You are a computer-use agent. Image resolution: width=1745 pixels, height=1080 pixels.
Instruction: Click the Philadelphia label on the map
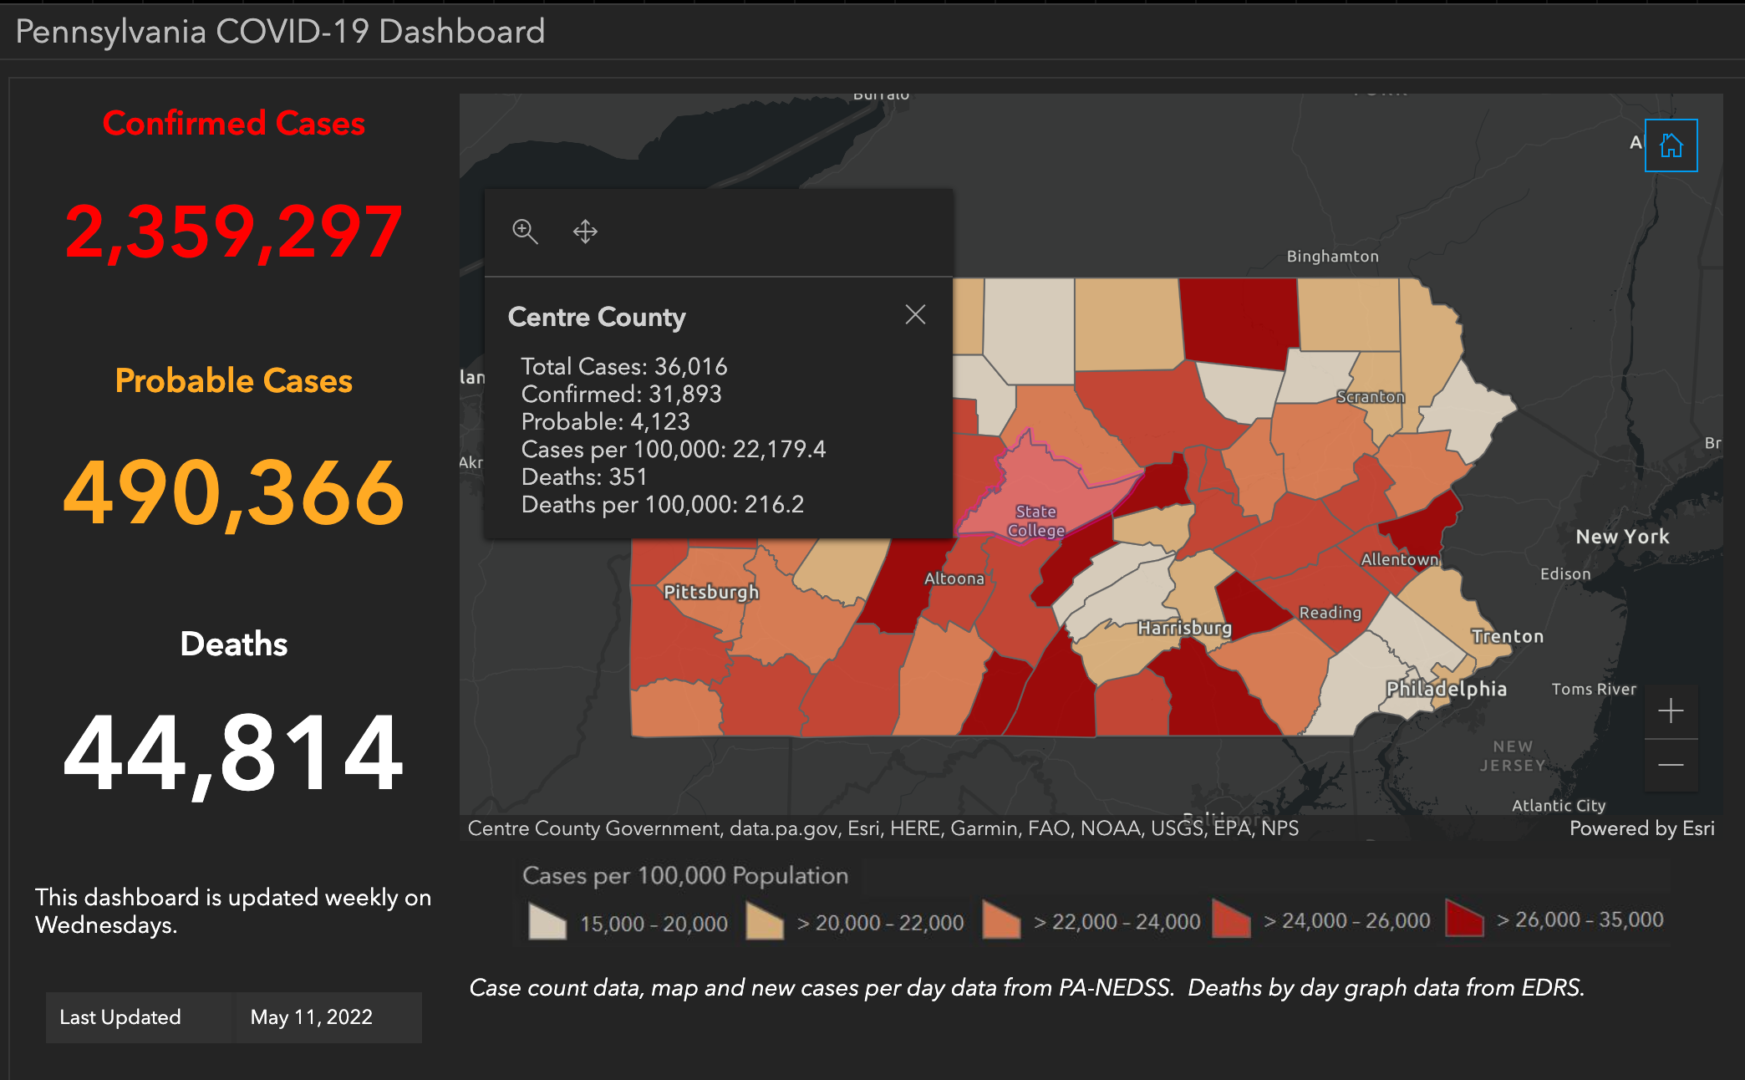pos(1446,688)
